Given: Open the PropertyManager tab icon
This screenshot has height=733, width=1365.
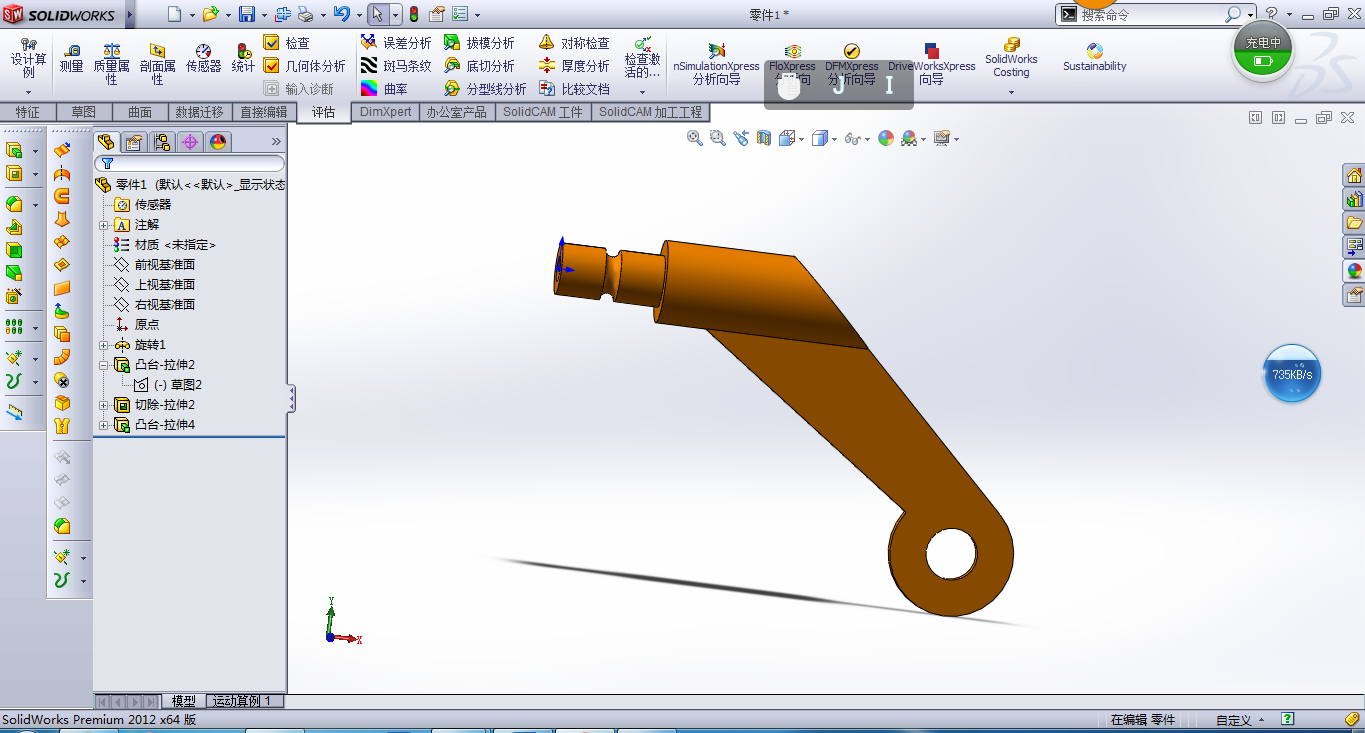Looking at the screenshot, I should (133, 141).
